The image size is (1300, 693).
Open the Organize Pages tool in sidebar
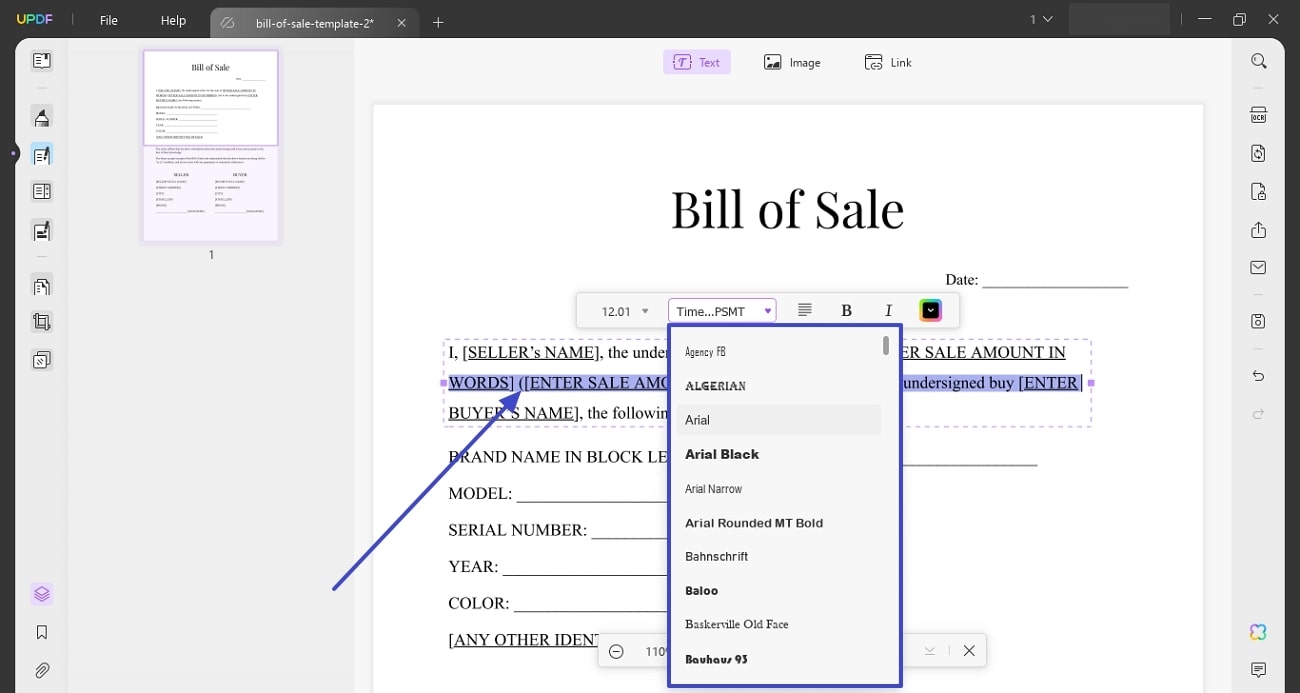[41, 191]
